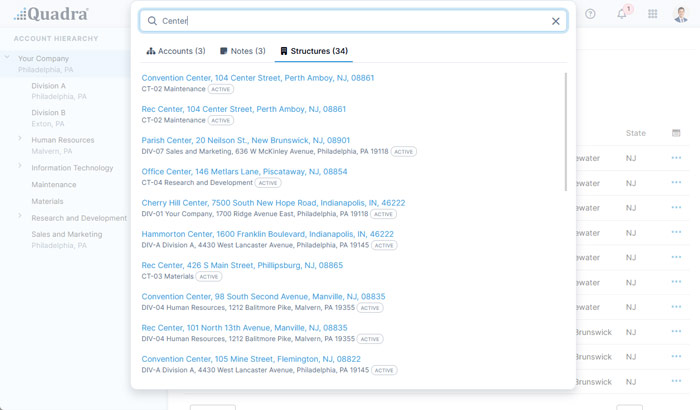
Task: Switch to the Notes (3) tab
Action: (x=243, y=51)
